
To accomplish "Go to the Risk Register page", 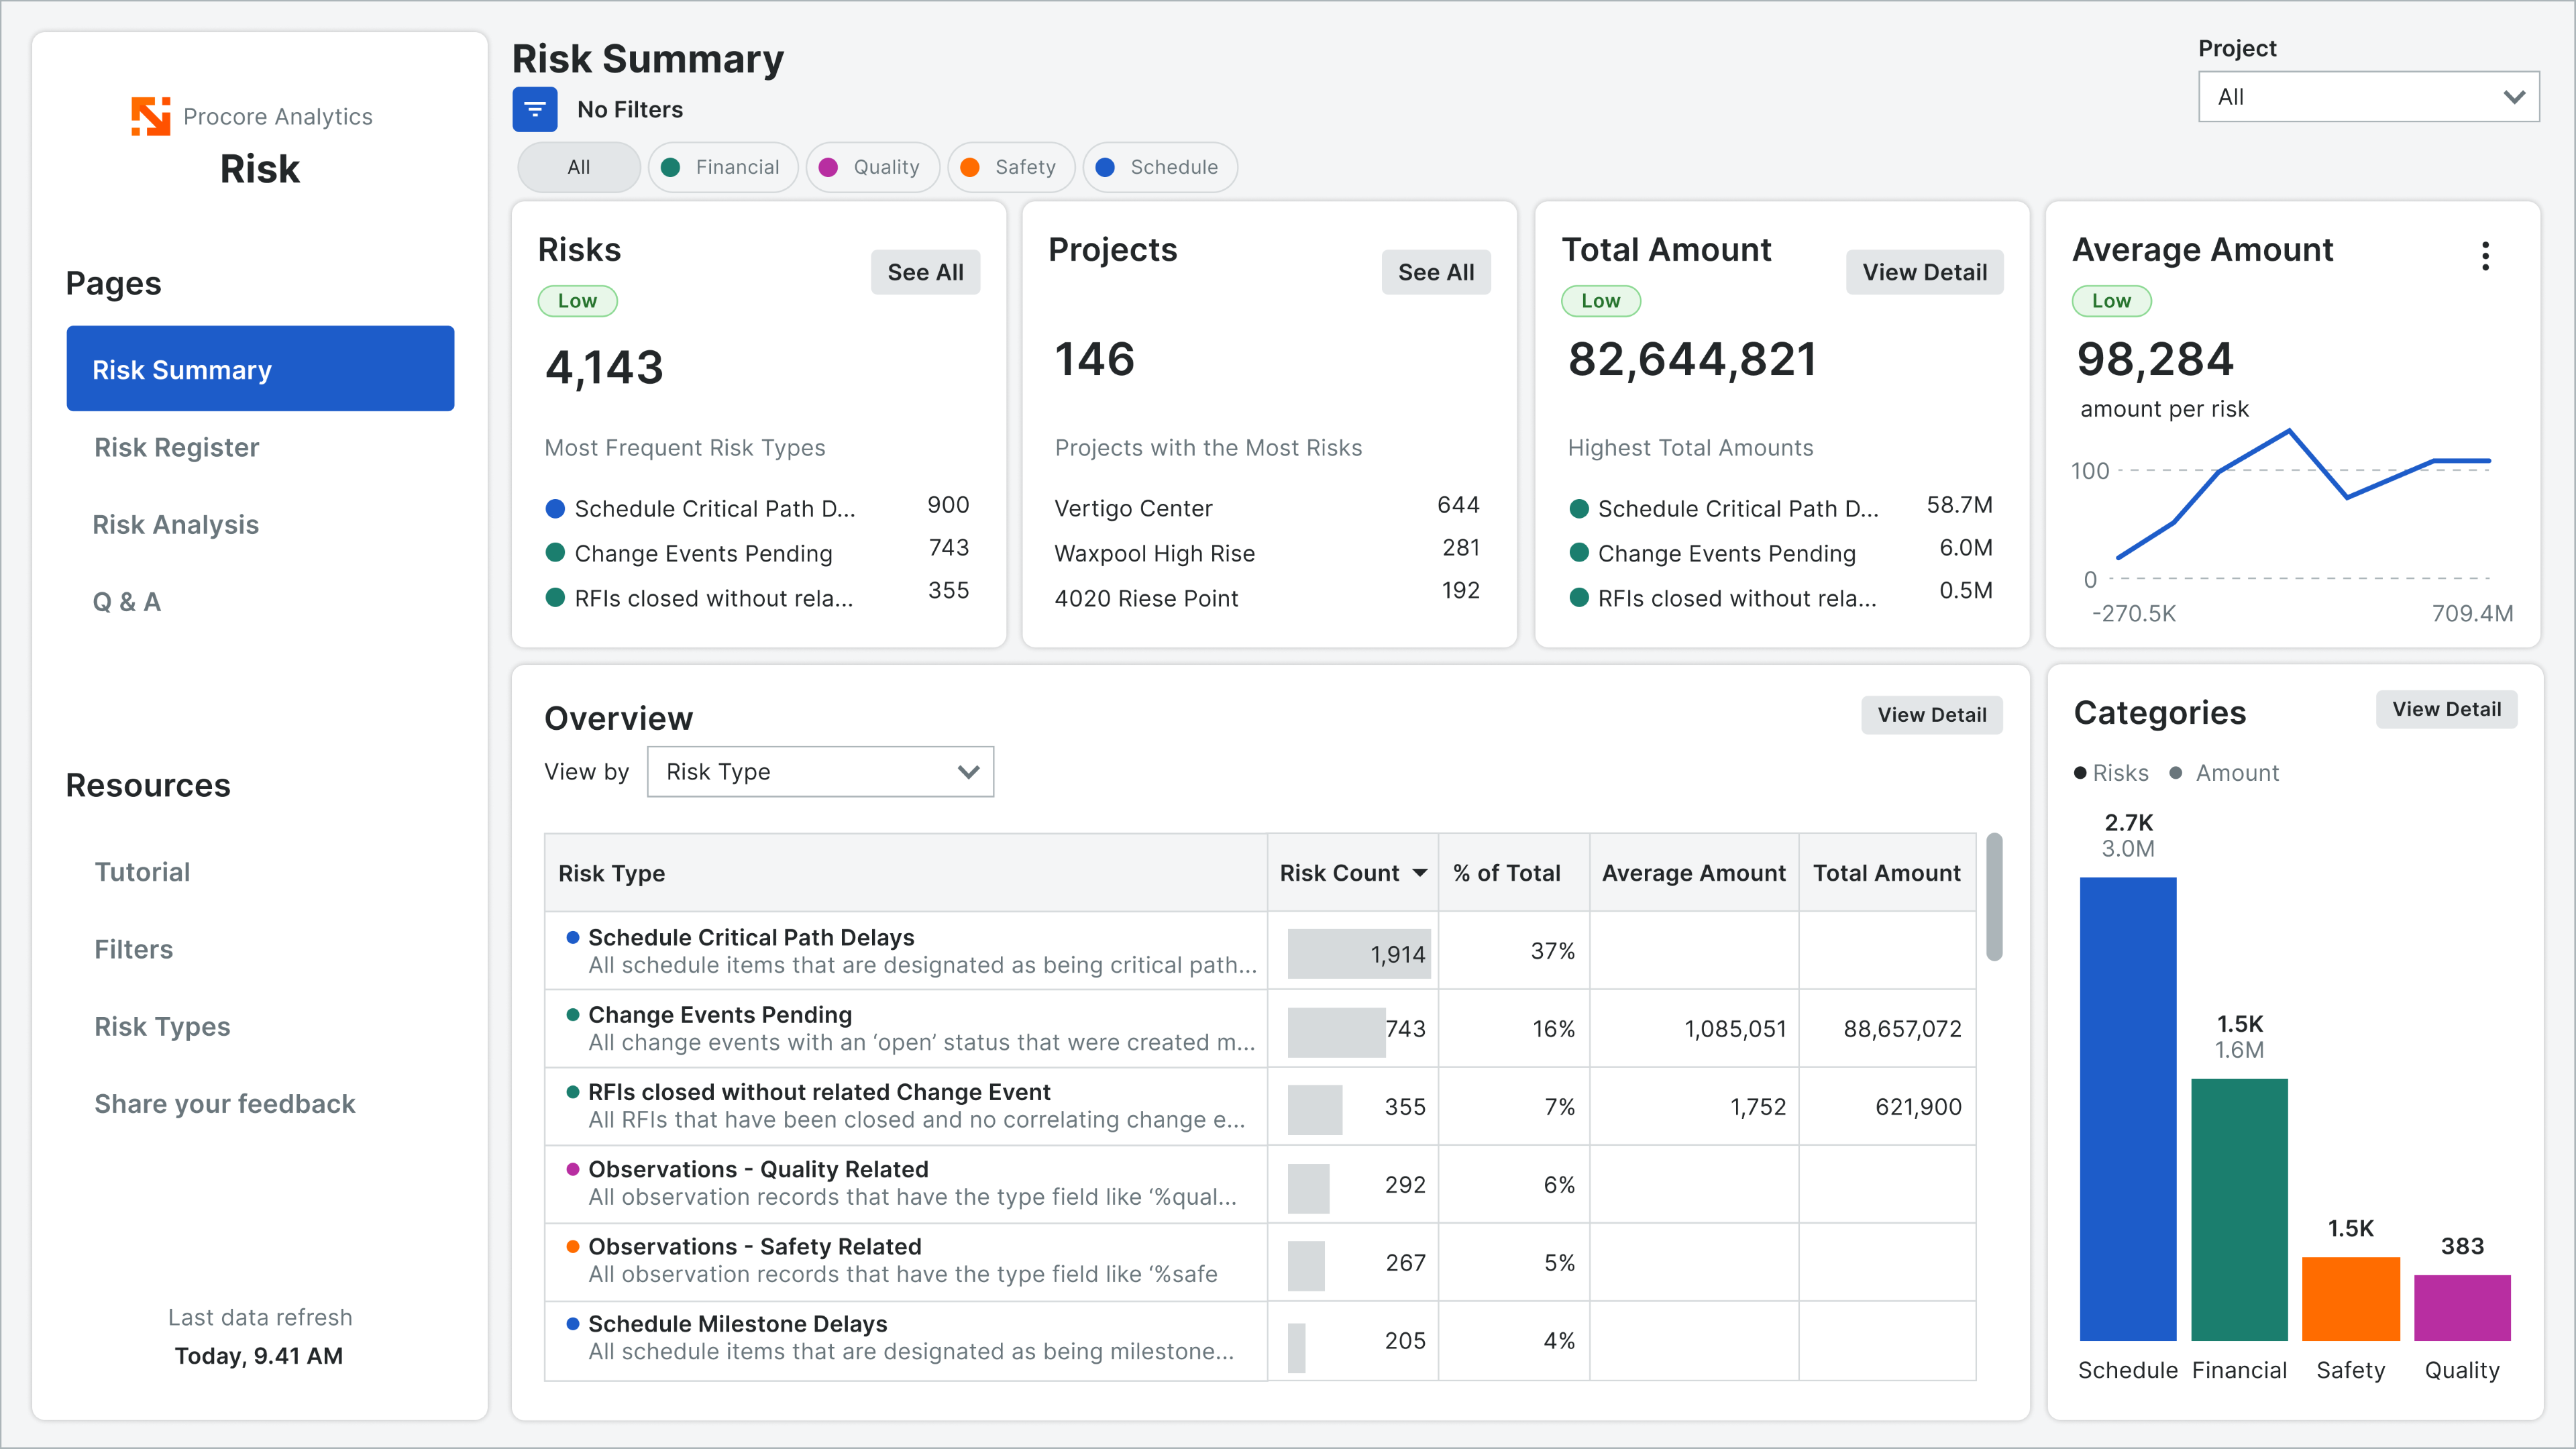I will 177,447.
